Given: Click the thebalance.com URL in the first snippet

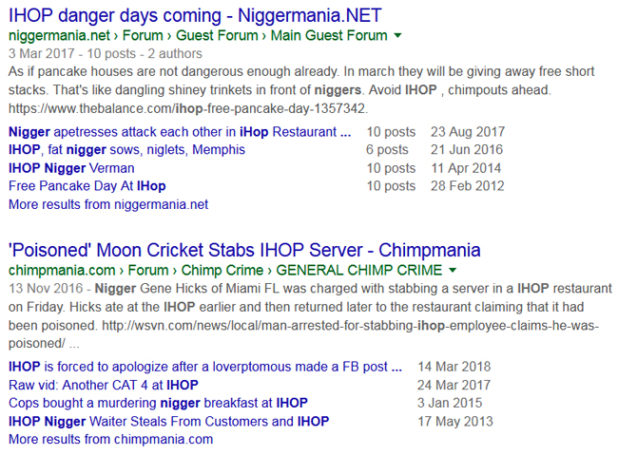Looking at the screenshot, I should (x=187, y=108).
